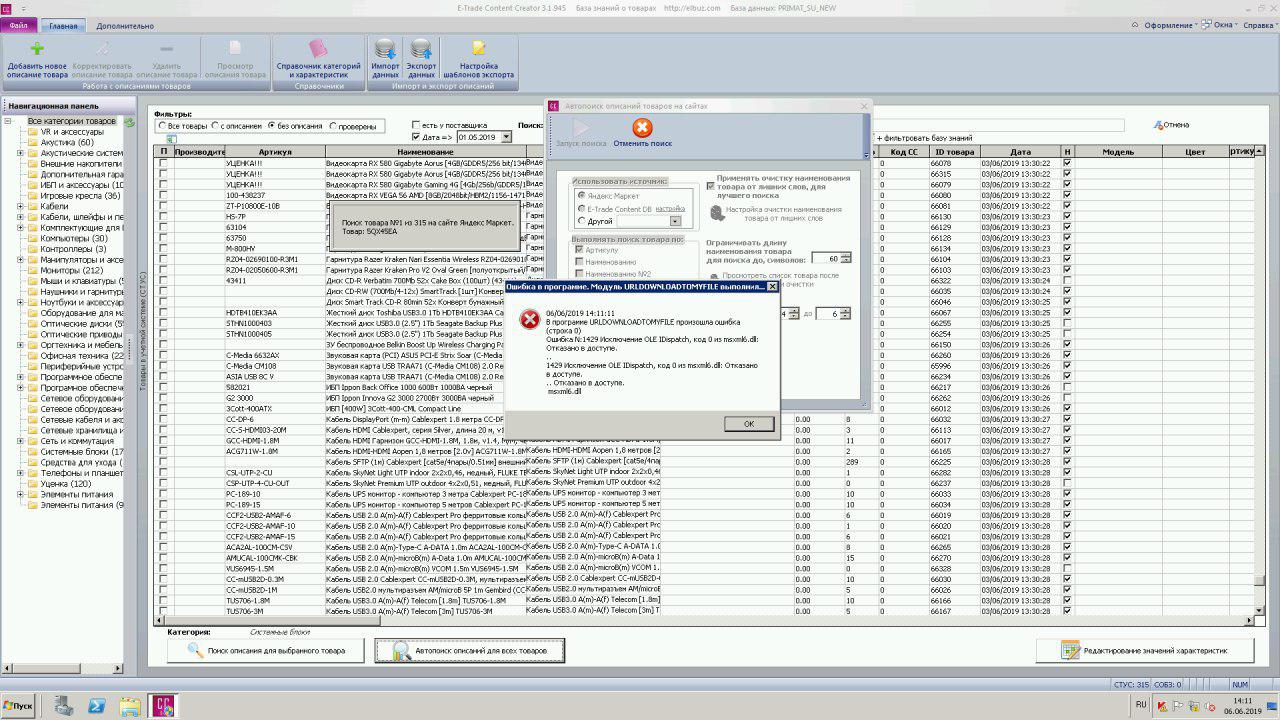
Task: Click the 'настройка' link next to E-Trade Content DB
Action: click(670, 208)
